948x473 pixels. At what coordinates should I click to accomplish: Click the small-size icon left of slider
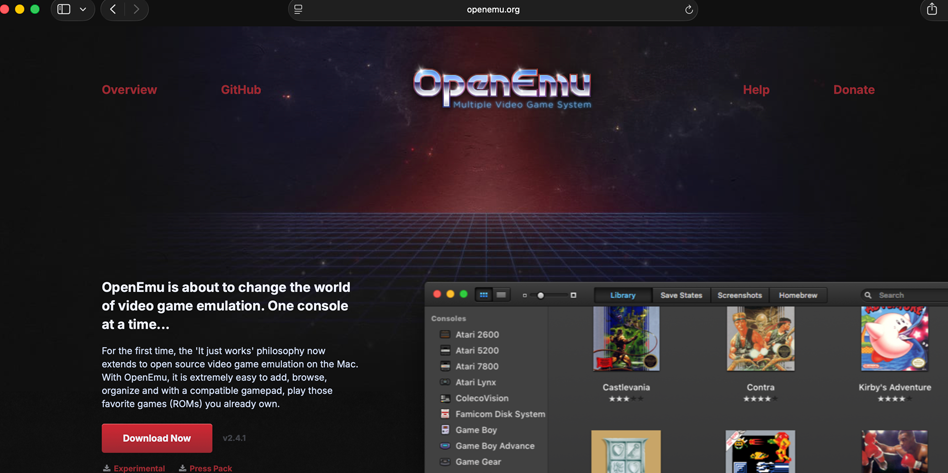coord(525,295)
